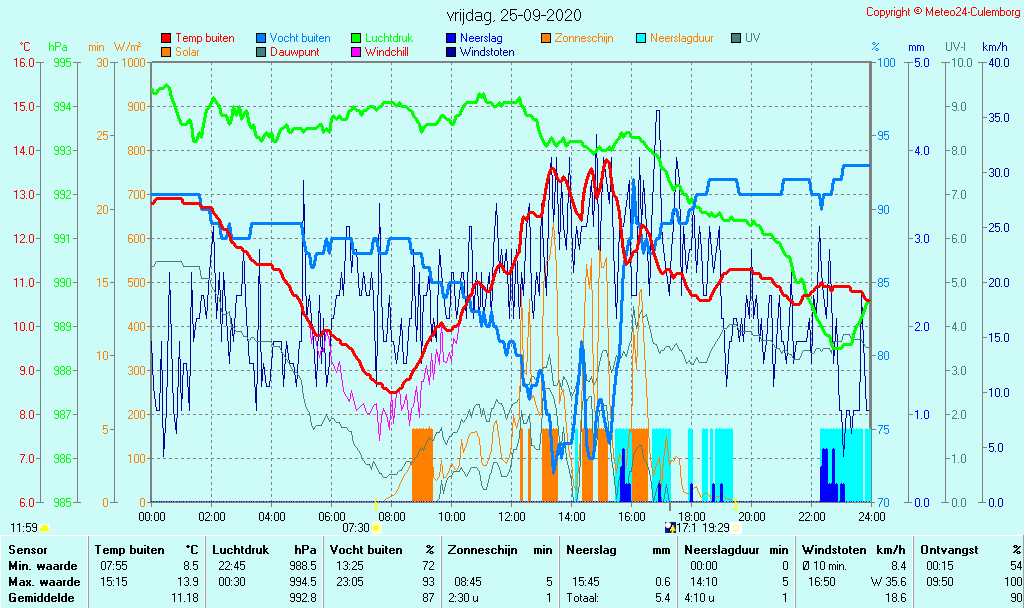Click the Neerslag legend label
Viewport: 1026px width, 608px height.
tap(482, 38)
